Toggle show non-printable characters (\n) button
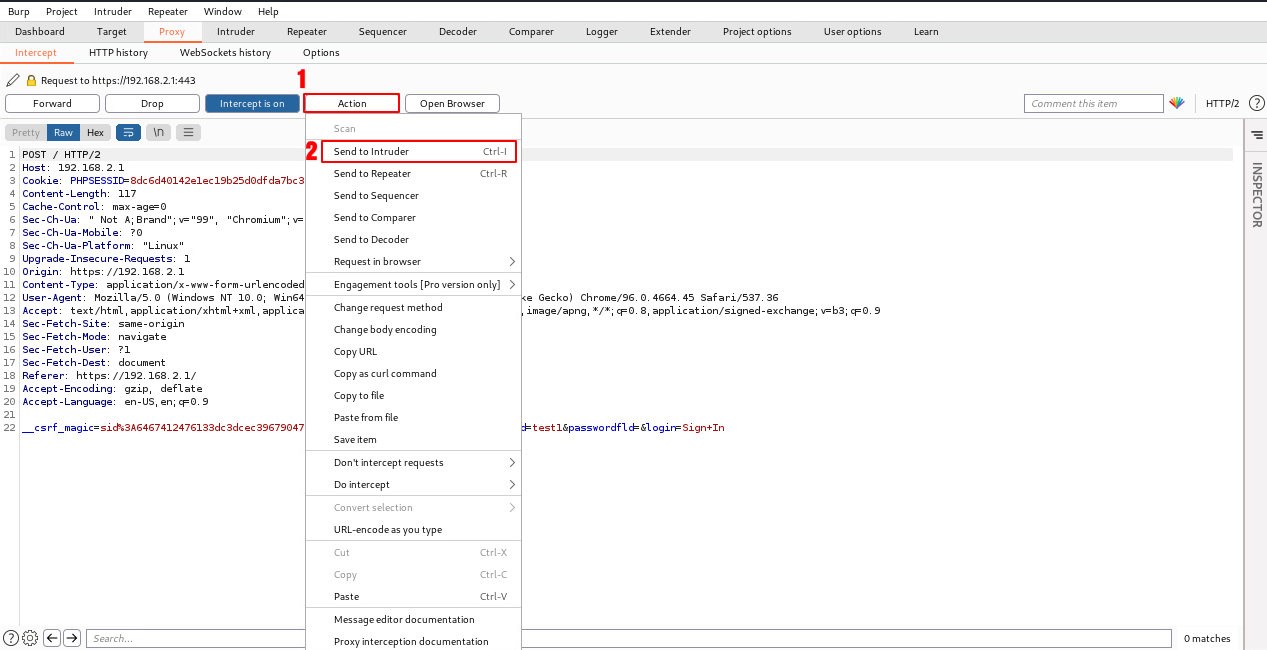 (x=158, y=132)
